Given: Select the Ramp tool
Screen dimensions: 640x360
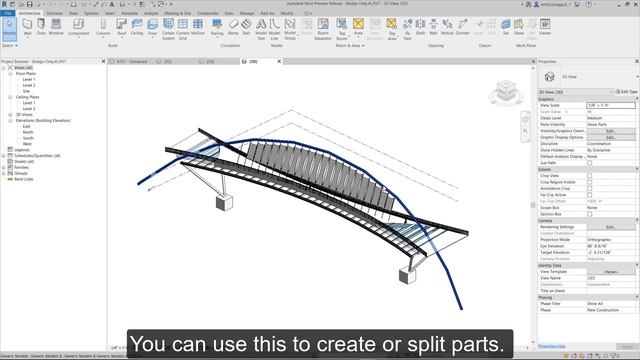Looking at the screenshot, I should pos(233,27).
